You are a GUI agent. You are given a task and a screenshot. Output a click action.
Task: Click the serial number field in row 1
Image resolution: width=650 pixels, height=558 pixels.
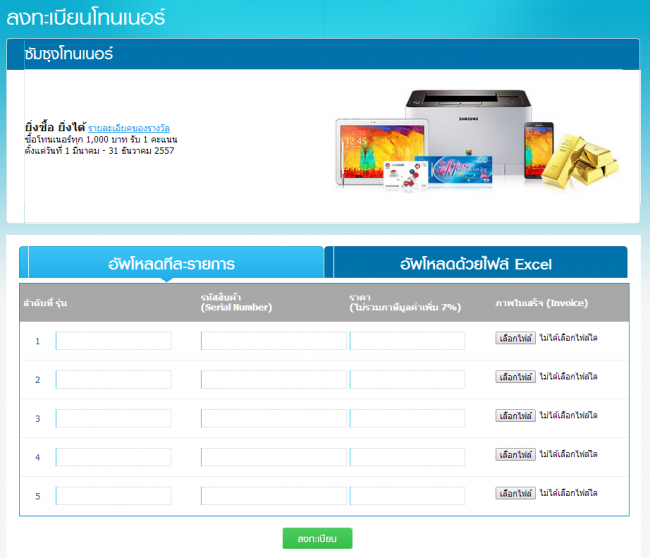(274, 341)
